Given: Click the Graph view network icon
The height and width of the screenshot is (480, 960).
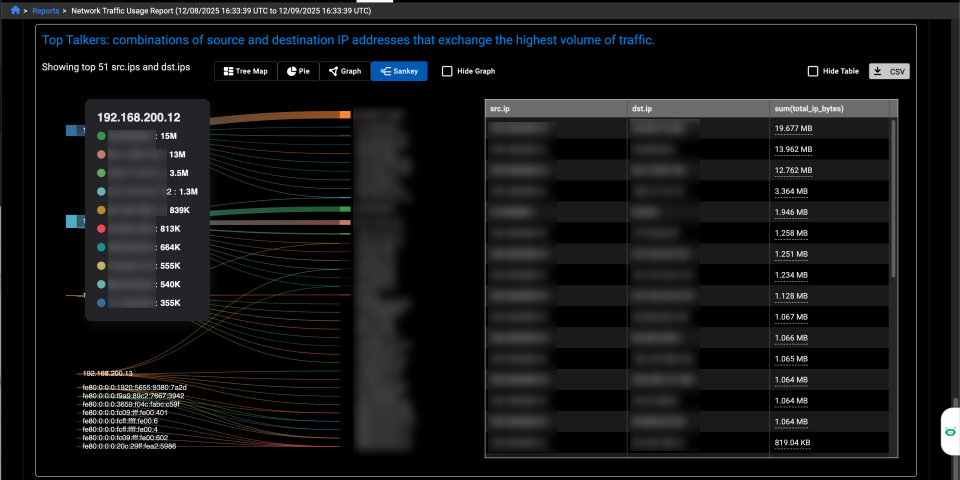Looking at the screenshot, I should click(x=334, y=71).
